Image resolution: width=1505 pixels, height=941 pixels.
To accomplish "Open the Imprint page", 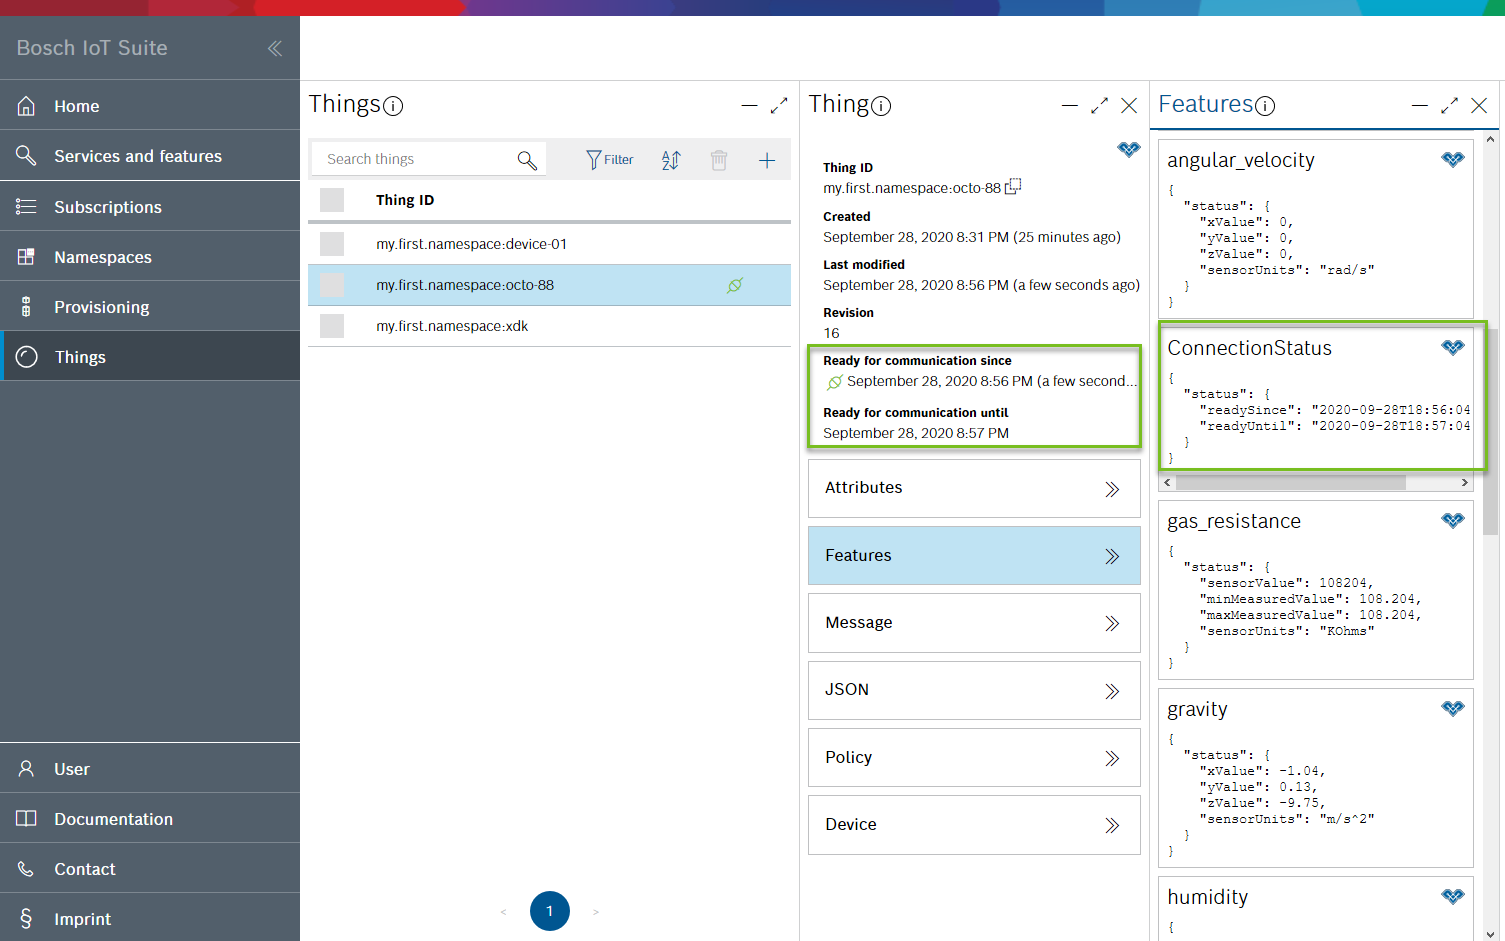I will (x=150, y=919).
